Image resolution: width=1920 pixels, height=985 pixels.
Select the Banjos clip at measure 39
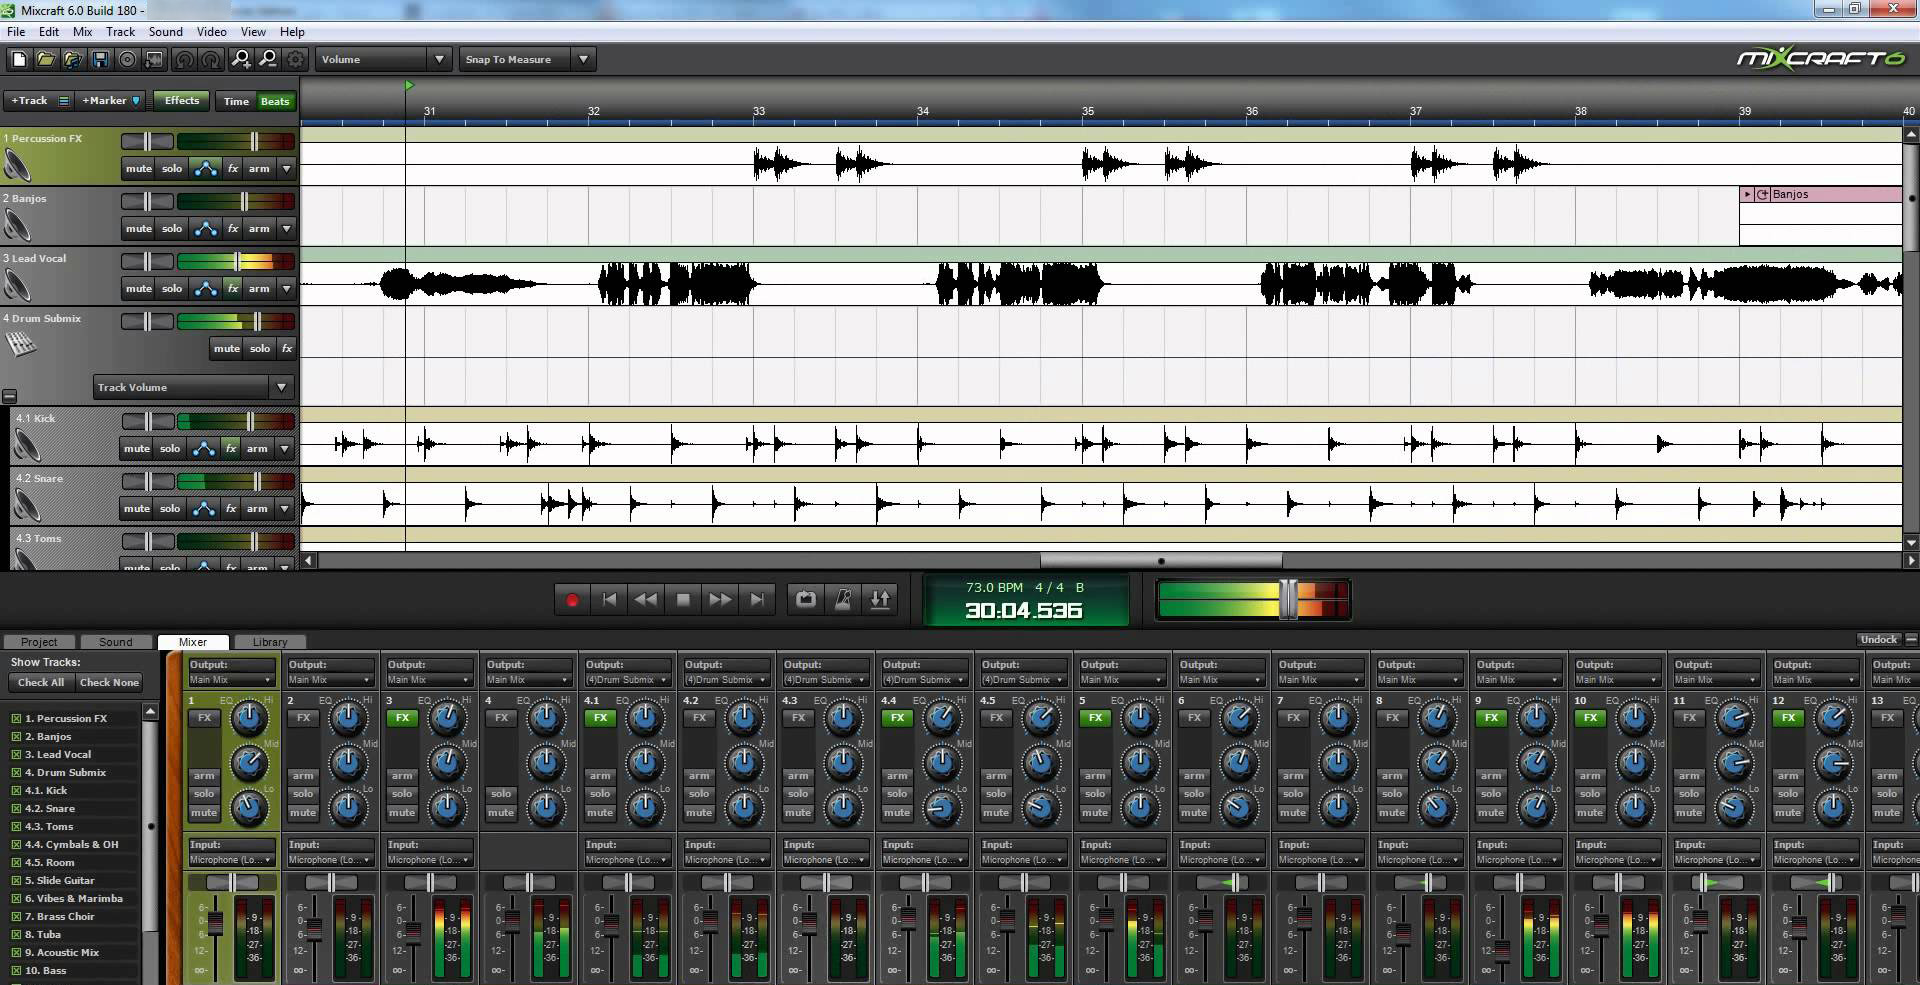tap(1821, 195)
